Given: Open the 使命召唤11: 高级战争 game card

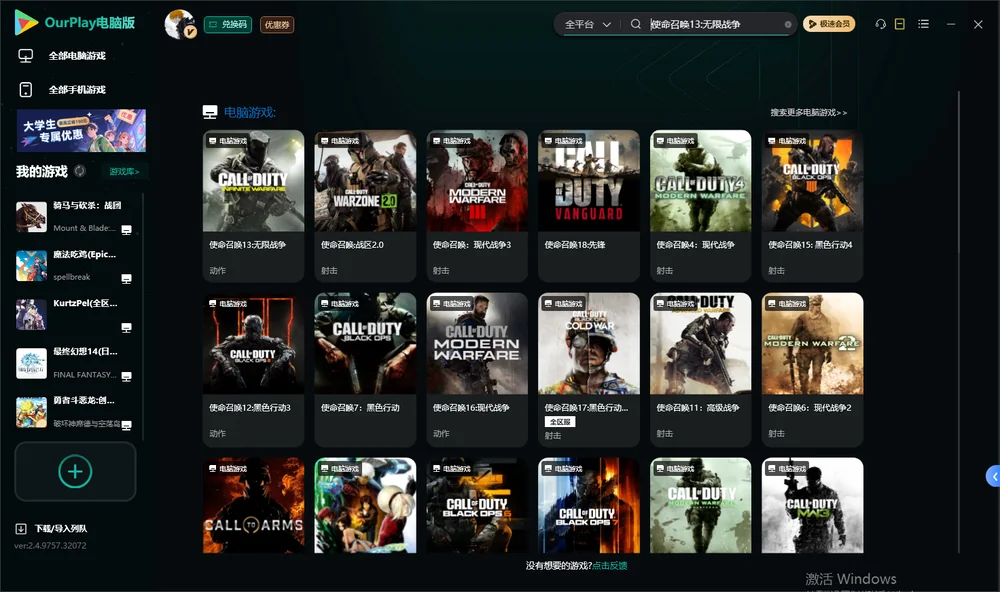Looking at the screenshot, I should [700, 369].
